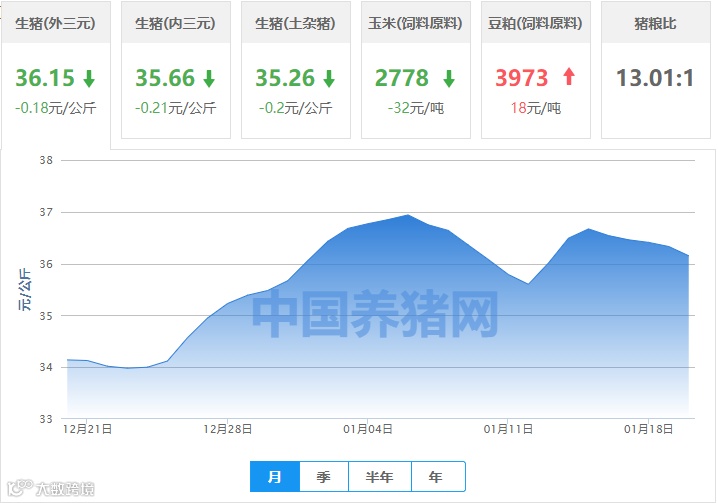Choose the 半年 chart range
The width and height of the screenshot is (718, 503).
coord(380,476)
